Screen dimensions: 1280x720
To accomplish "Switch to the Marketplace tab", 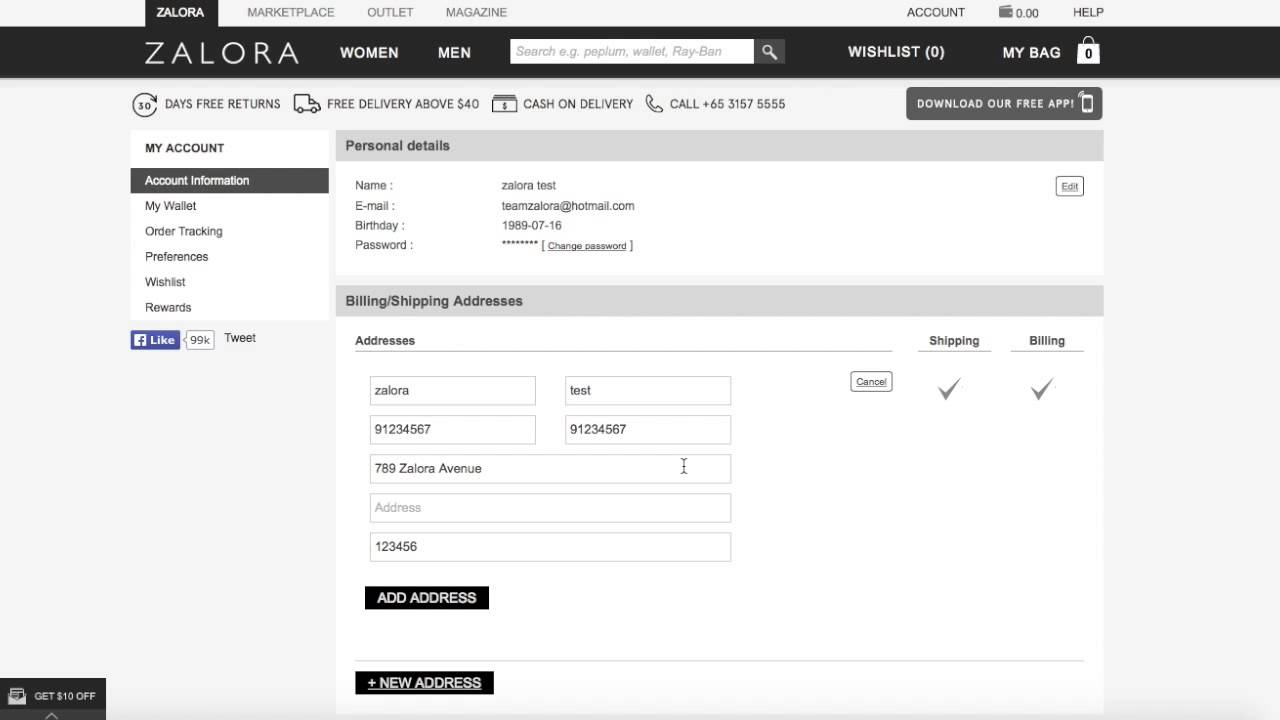I will [x=291, y=12].
